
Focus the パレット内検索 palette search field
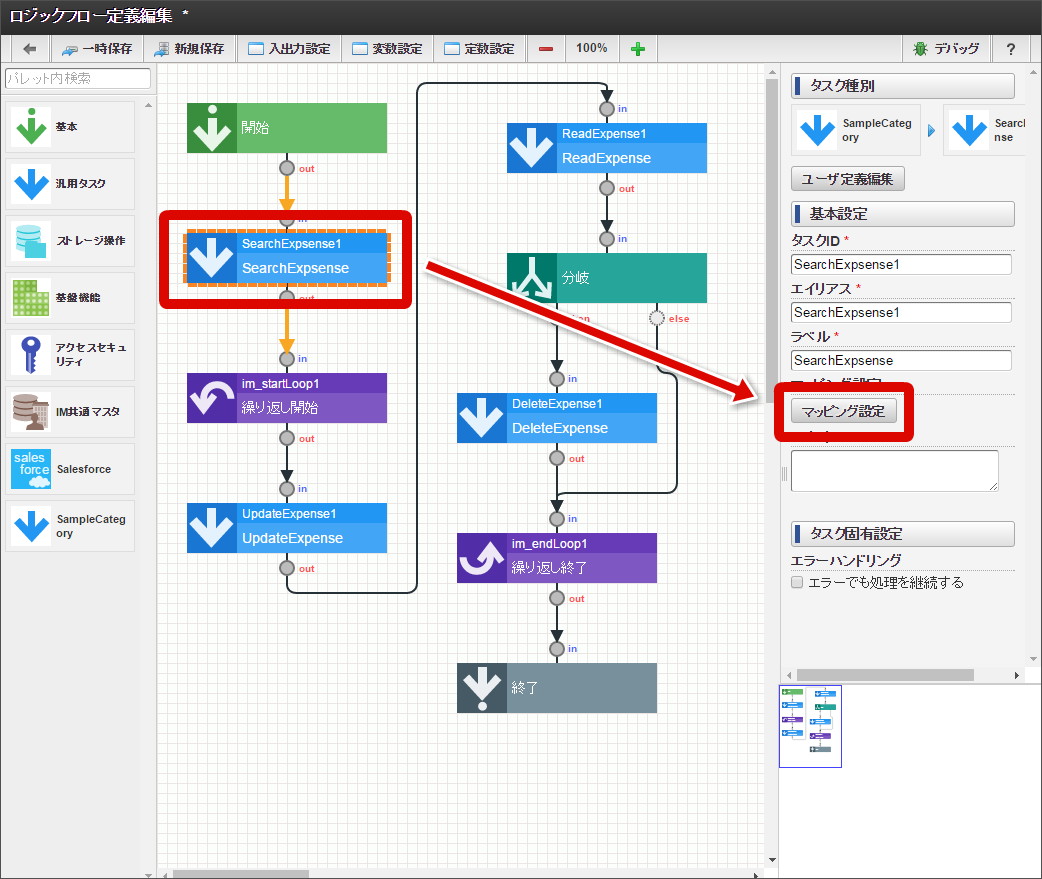click(78, 78)
